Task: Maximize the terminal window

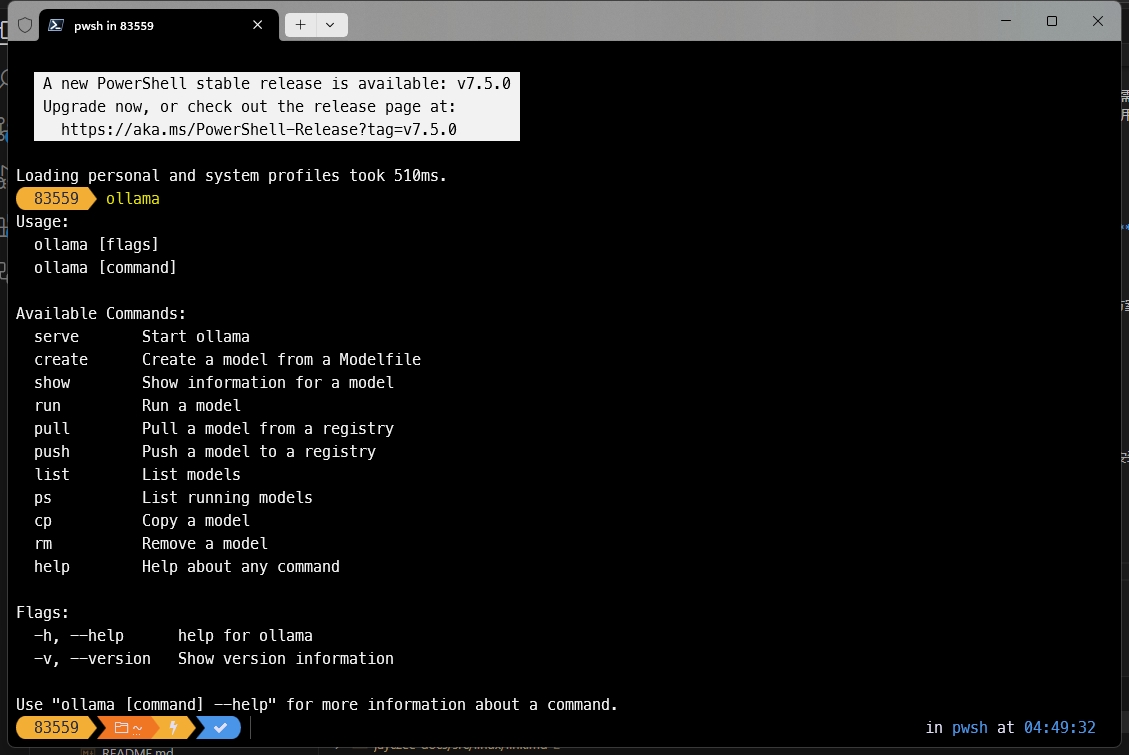Action: coord(1051,21)
